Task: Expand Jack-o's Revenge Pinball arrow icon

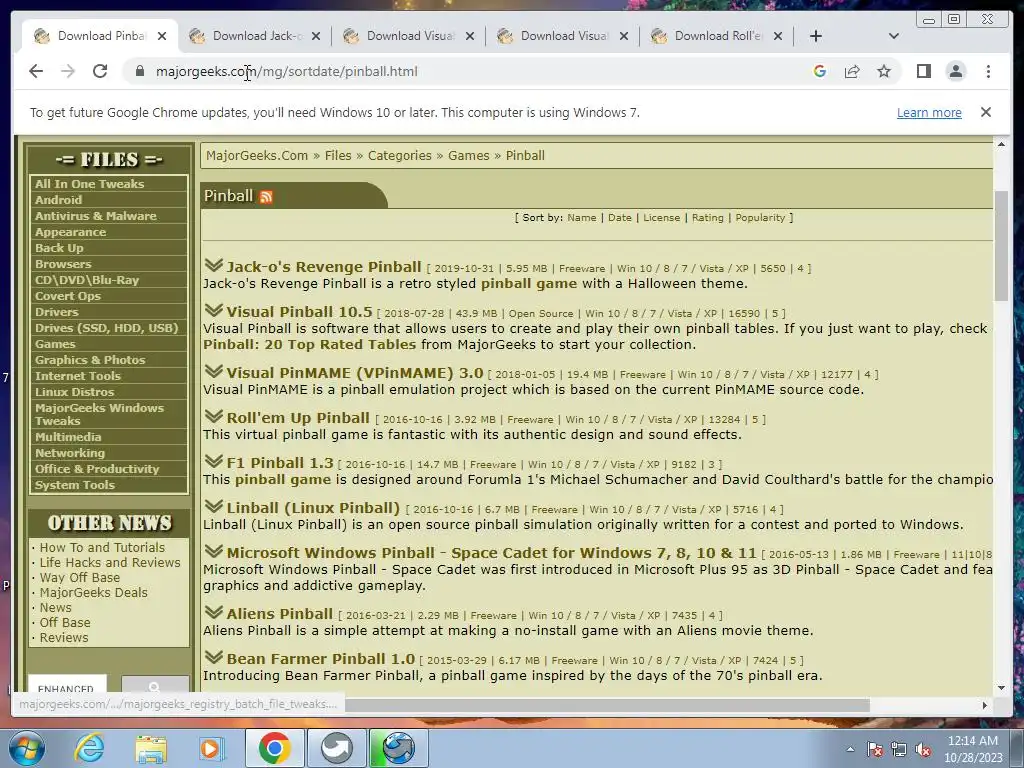Action: (213, 265)
